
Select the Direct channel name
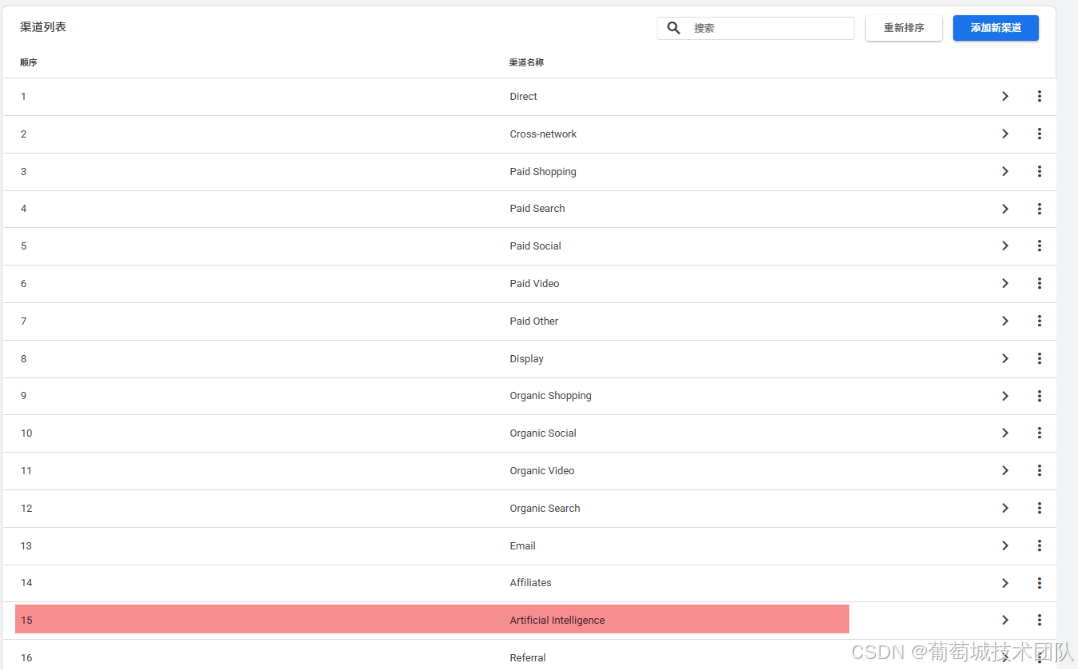pyautogui.click(x=523, y=96)
